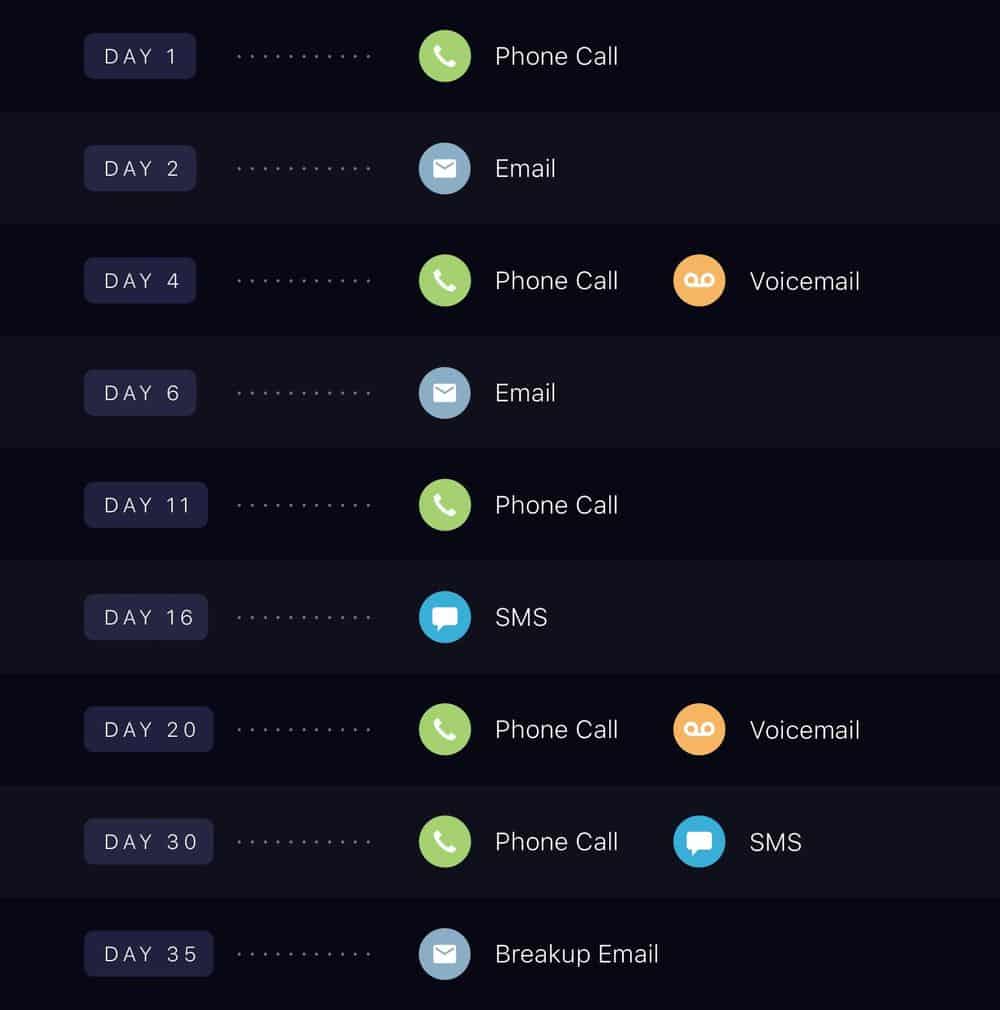Click the DAY 16 badge
Image resolution: width=1000 pixels, height=1010 pixels.
pyautogui.click(x=146, y=617)
